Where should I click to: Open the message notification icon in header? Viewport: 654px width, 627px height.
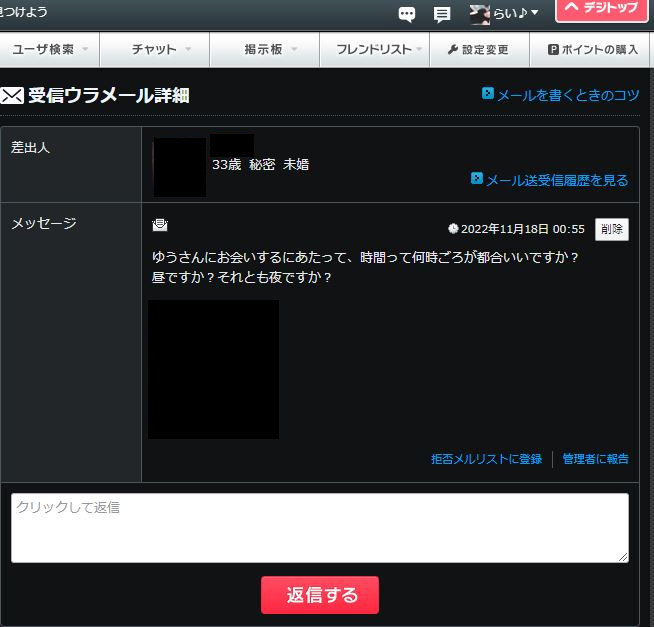point(442,14)
